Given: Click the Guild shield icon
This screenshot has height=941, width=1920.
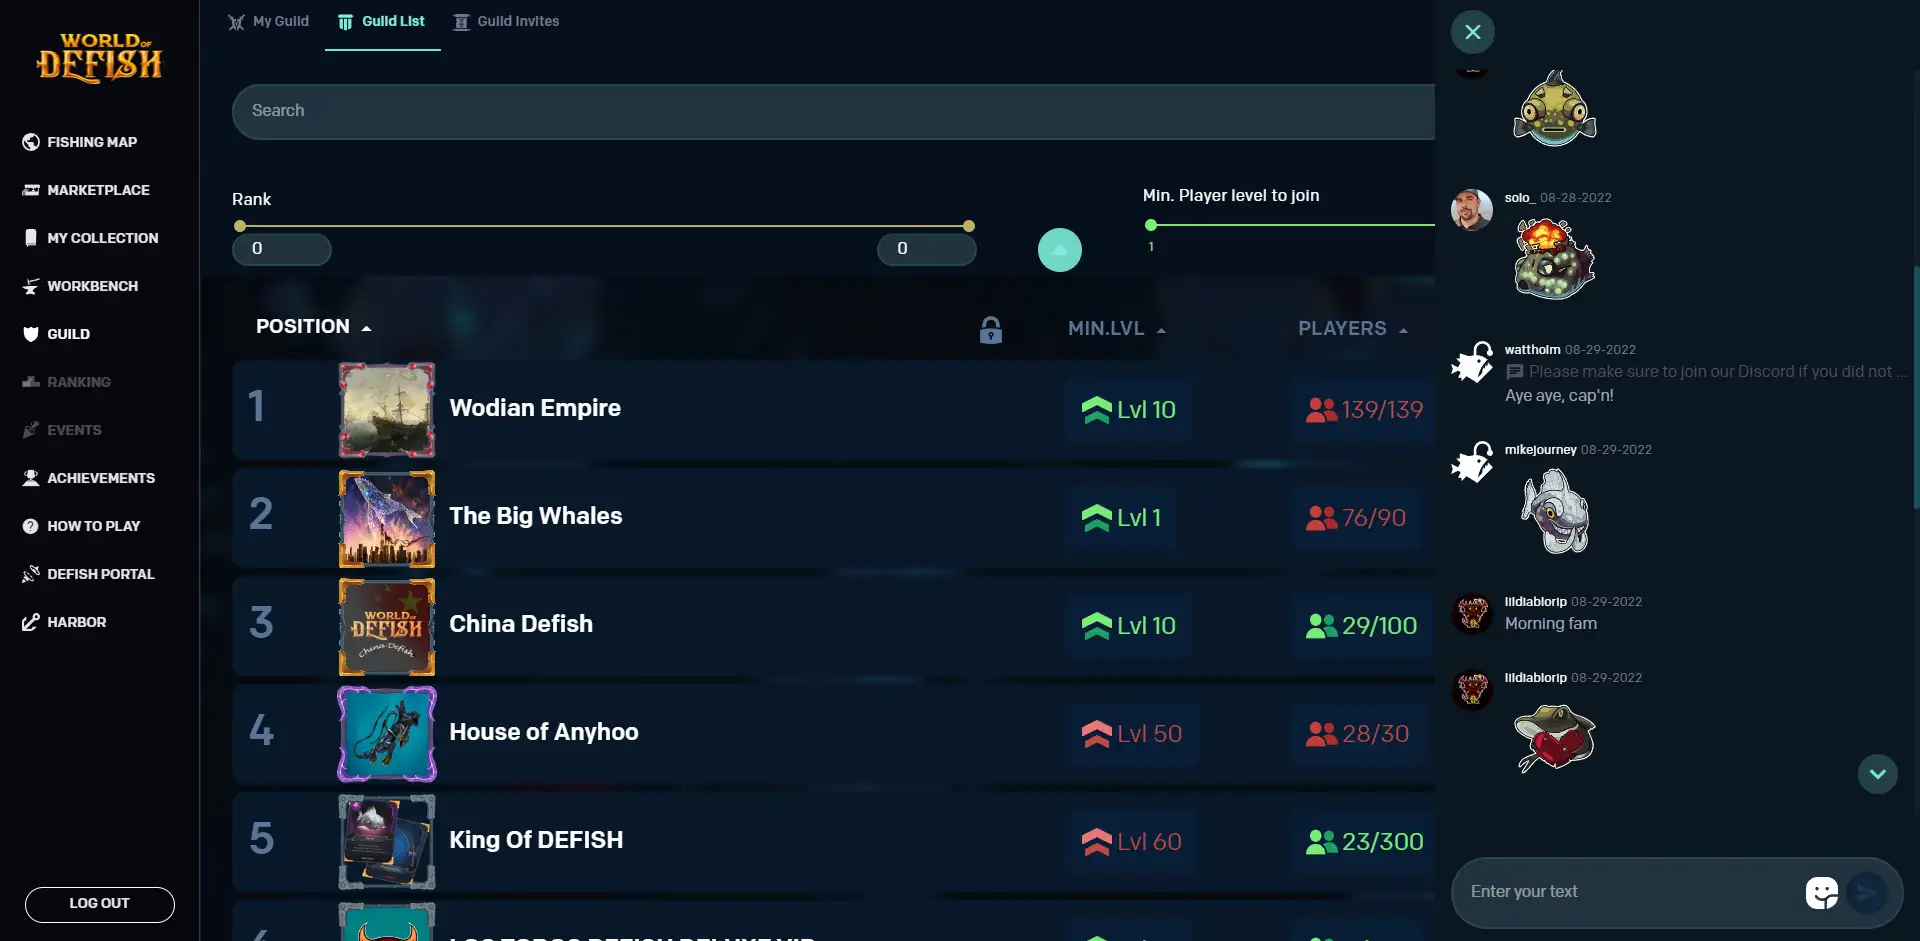Looking at the screenshot, I should click(x=31, y=334).
